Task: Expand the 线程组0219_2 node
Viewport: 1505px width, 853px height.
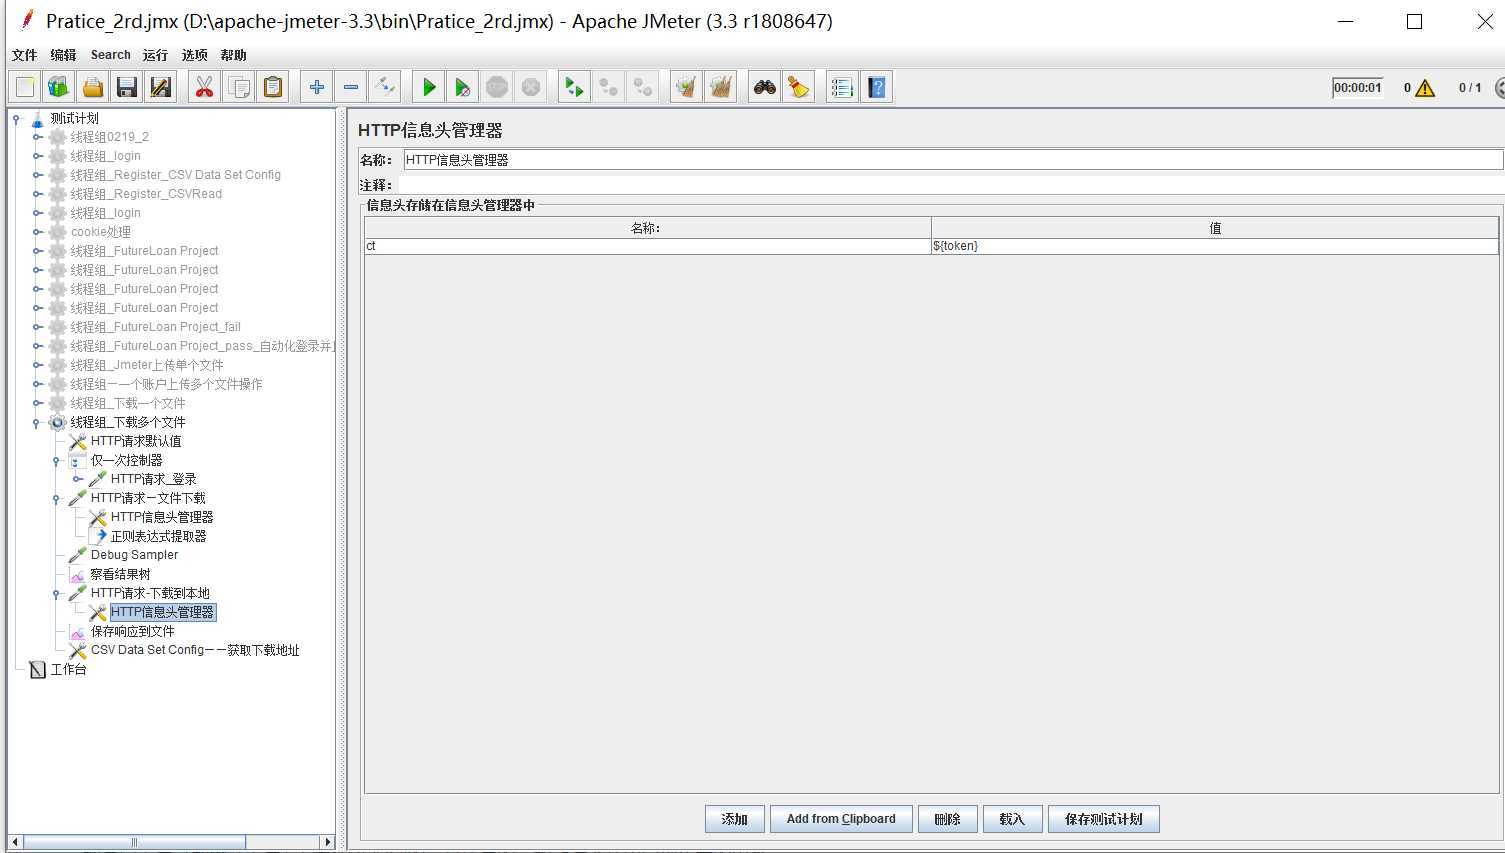Action: point(37,137)
